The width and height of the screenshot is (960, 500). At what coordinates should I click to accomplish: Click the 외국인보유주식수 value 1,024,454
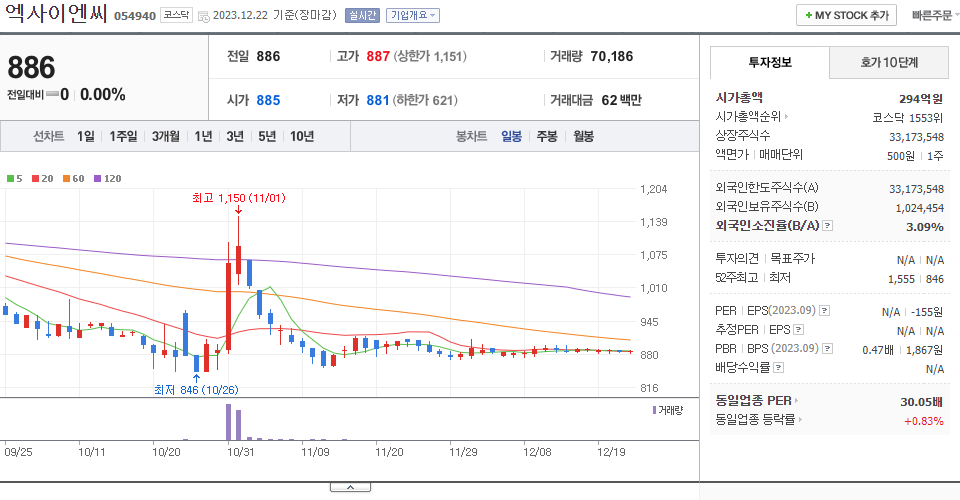pos(920,208)
